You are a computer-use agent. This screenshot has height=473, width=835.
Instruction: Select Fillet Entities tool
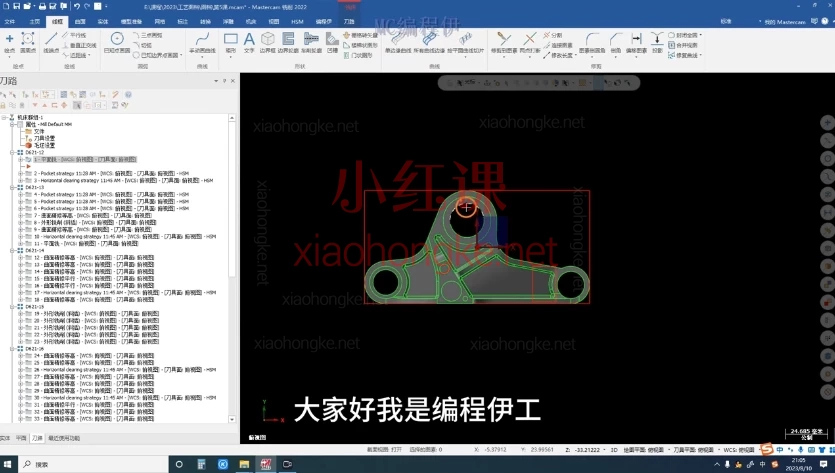[x=592, y=43]
